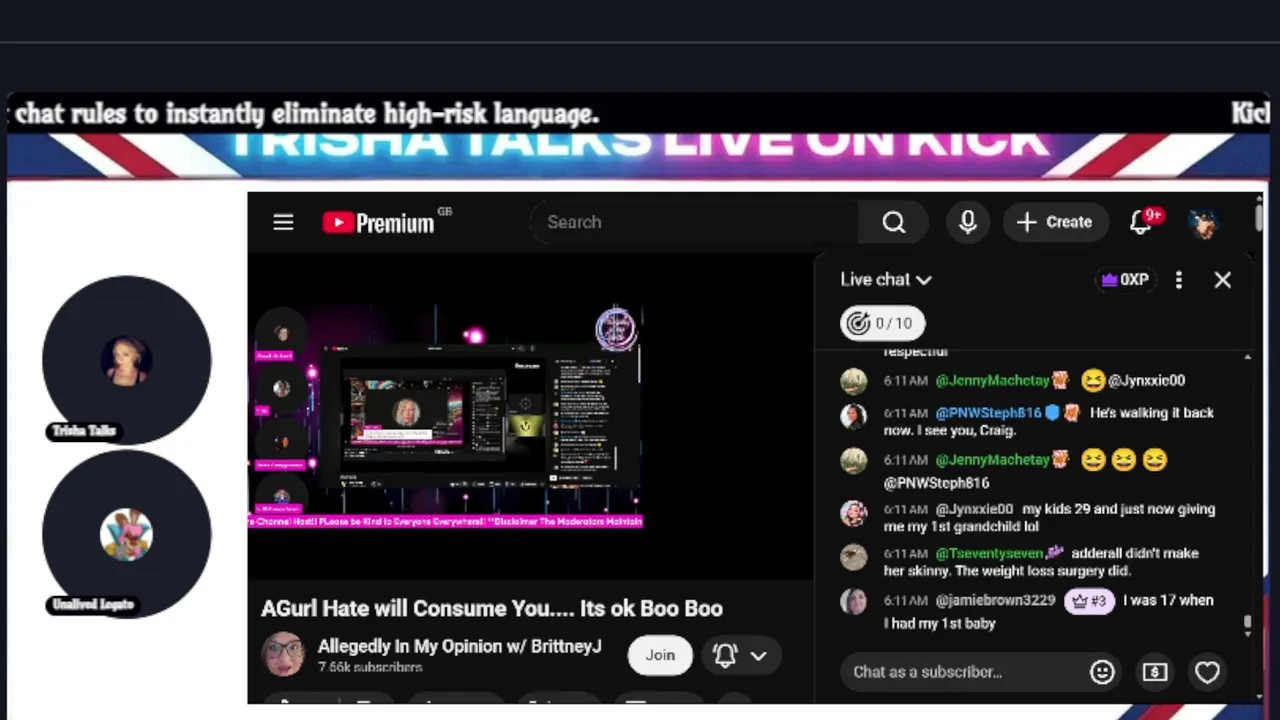Click avatar beside jamiebrown3229 message
This screenshot has width=1280, height=720.
coord(854,601)
